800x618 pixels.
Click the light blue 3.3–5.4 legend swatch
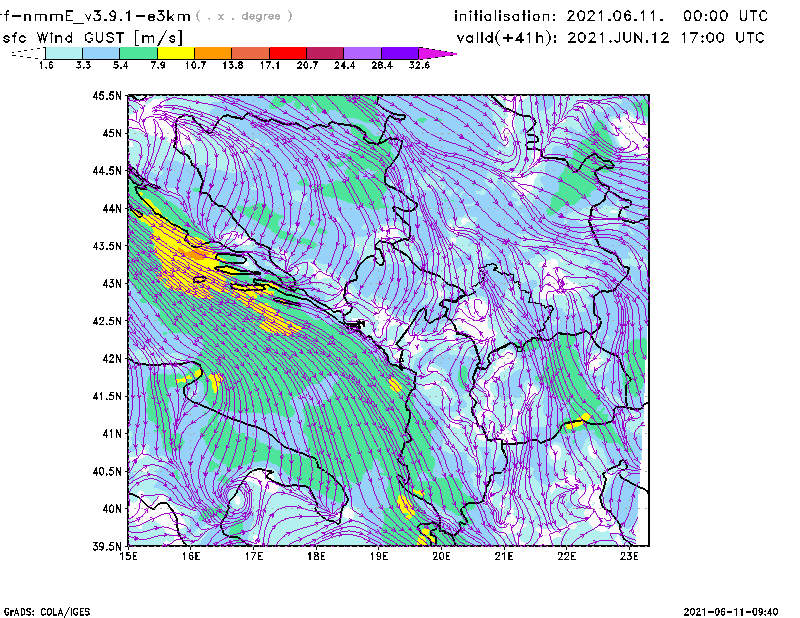coord(101,53)
